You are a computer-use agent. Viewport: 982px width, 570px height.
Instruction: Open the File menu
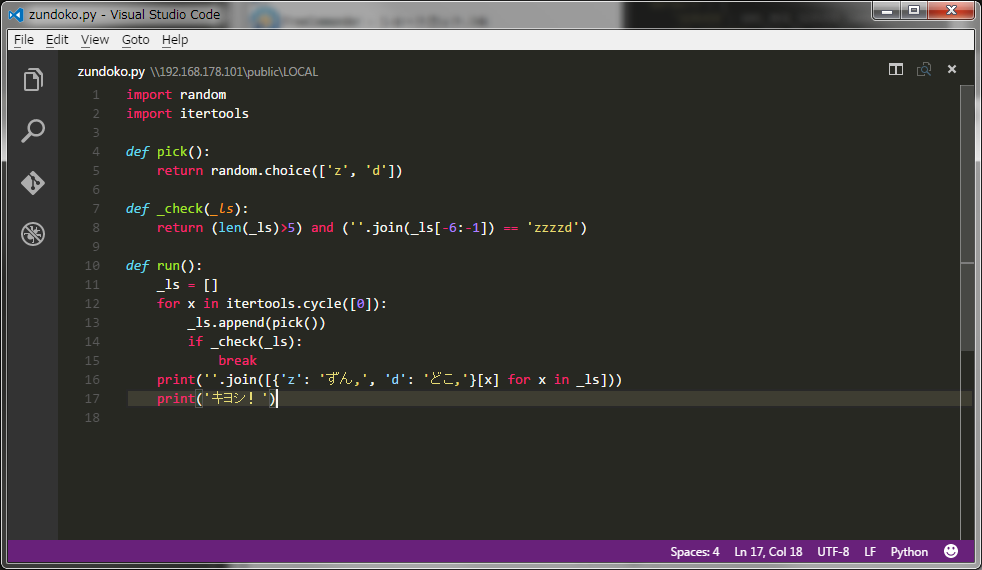click(x=24, y=39)
